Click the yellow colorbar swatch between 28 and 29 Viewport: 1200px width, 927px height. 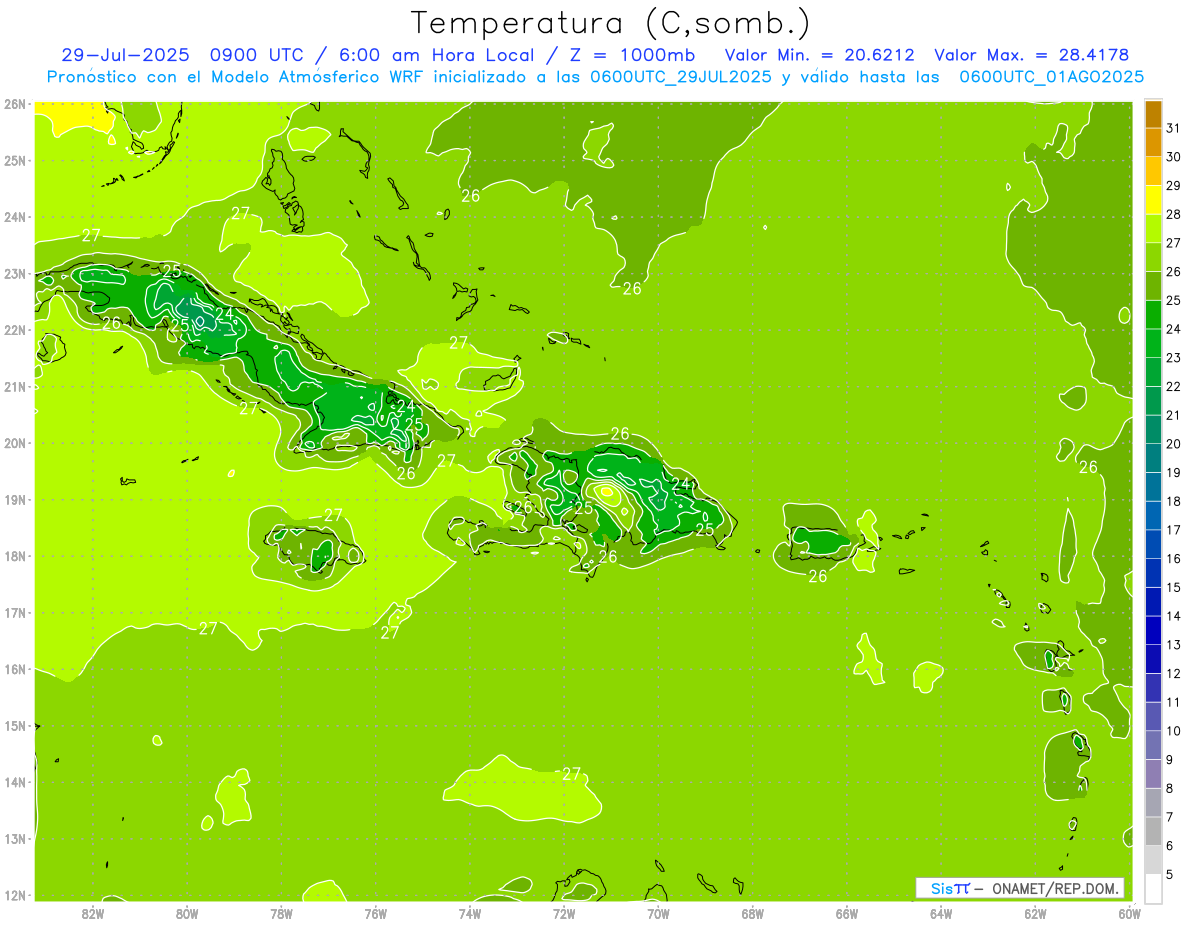[1153, 200]
